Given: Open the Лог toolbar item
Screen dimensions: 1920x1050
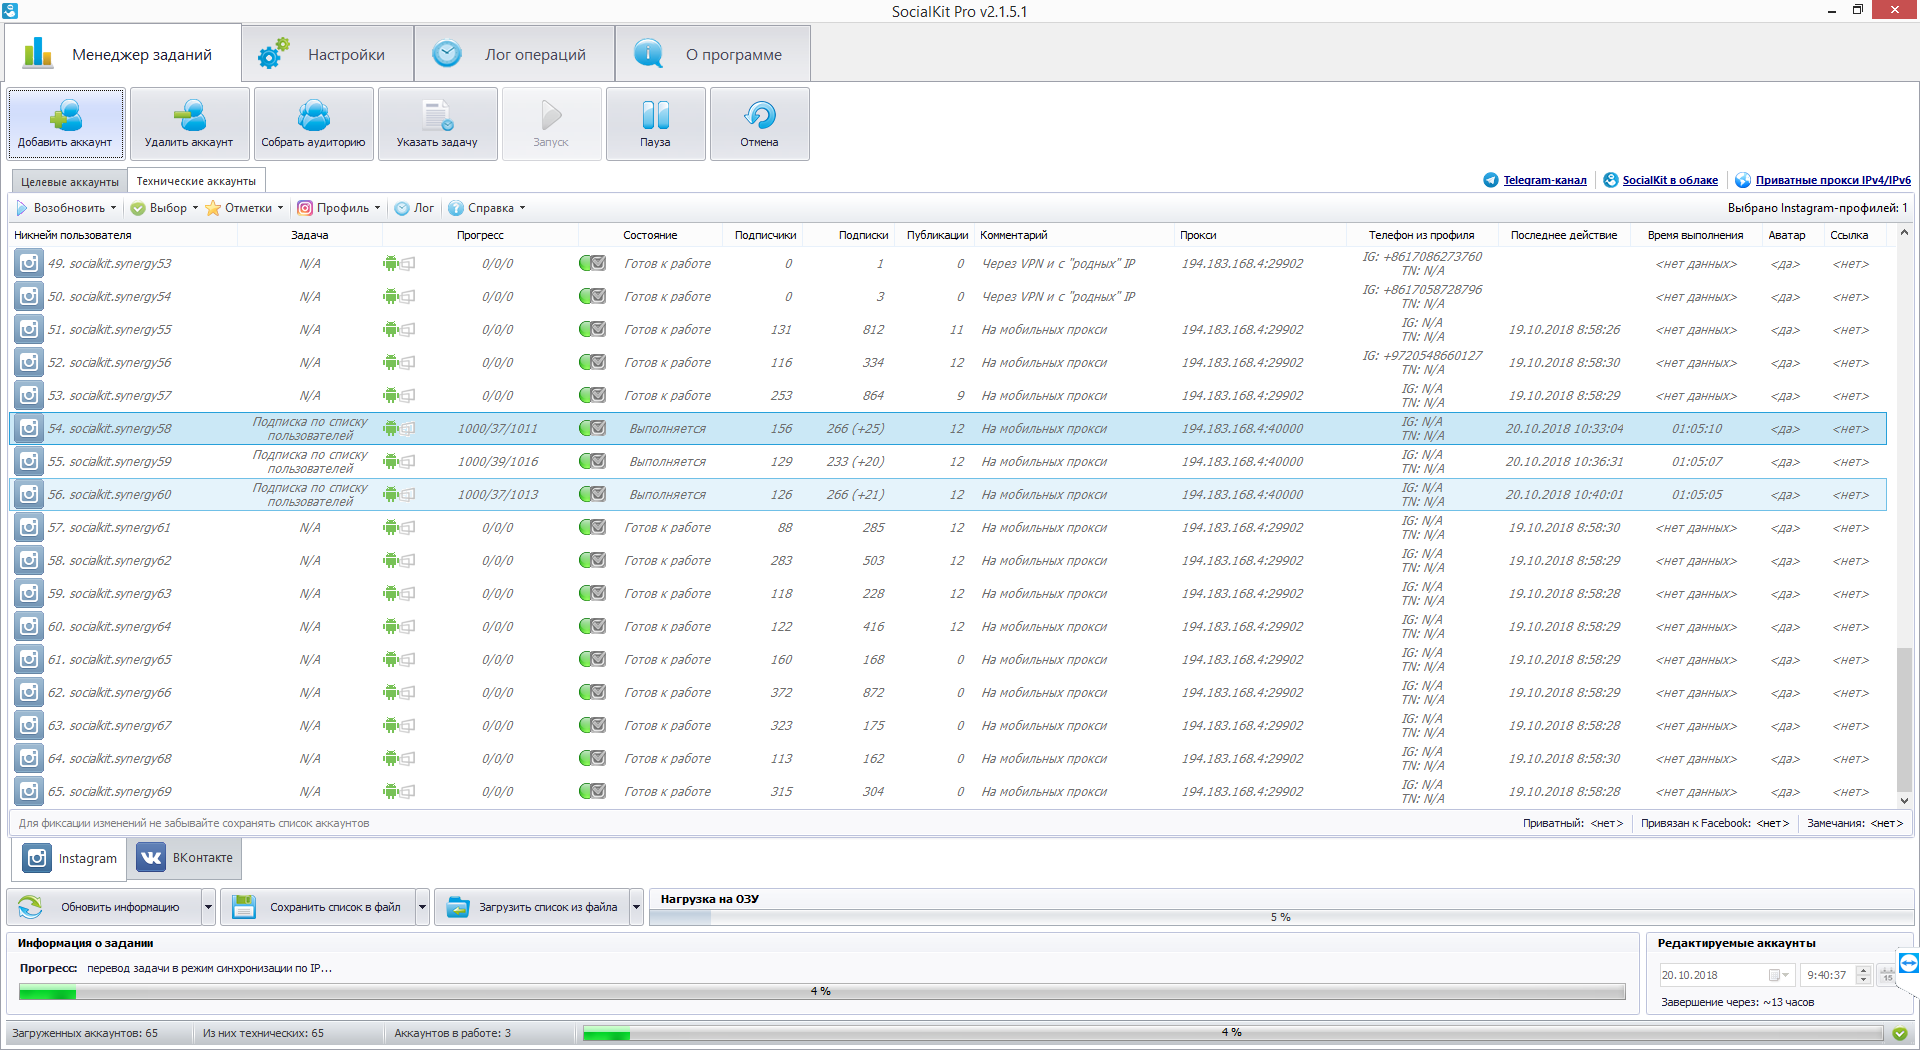Looking at the screenshot, I should [x=414, y=208].
